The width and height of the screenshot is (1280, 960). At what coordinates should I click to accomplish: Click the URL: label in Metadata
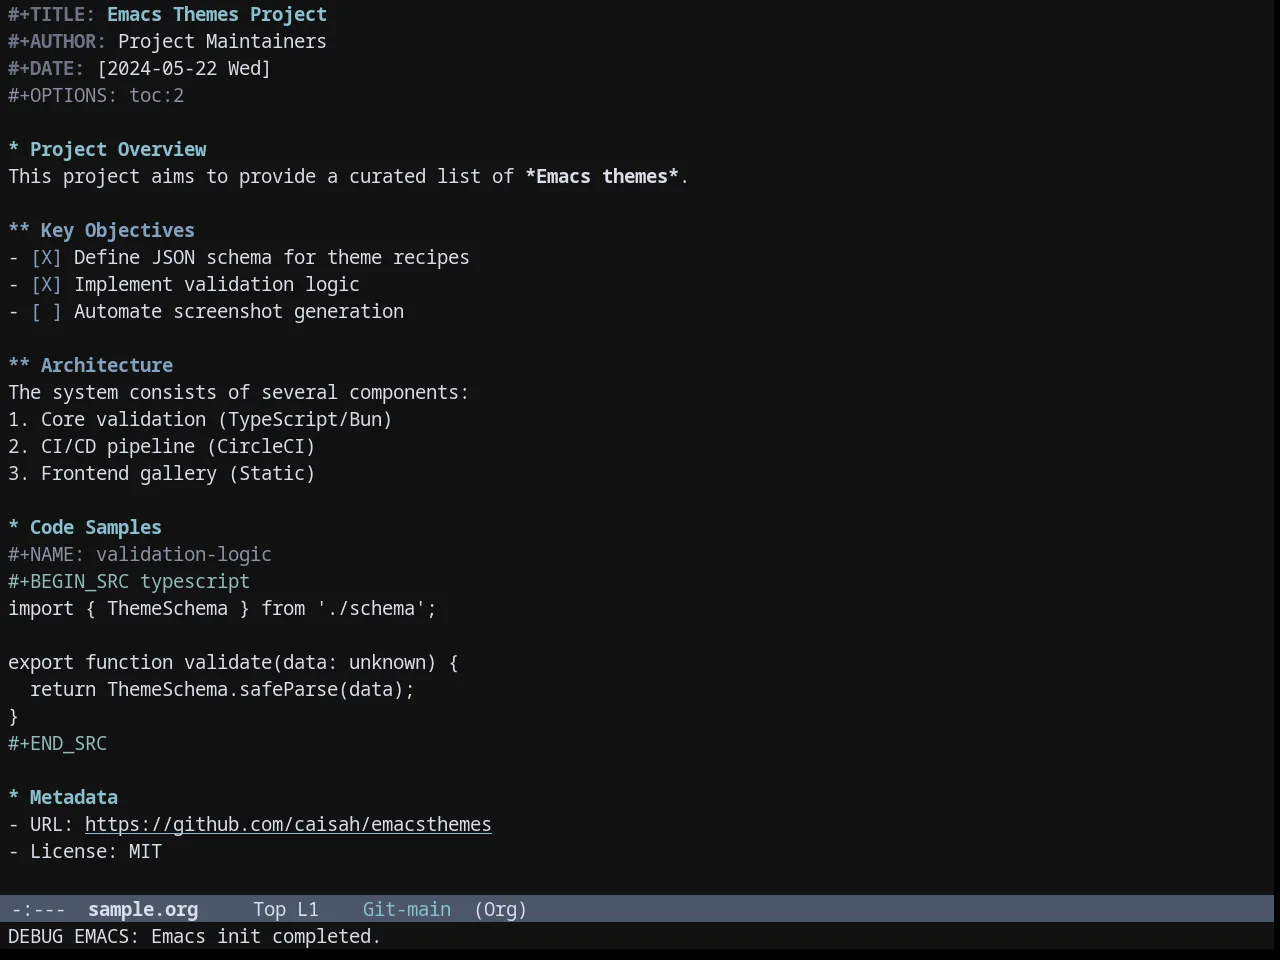(52, 824)
